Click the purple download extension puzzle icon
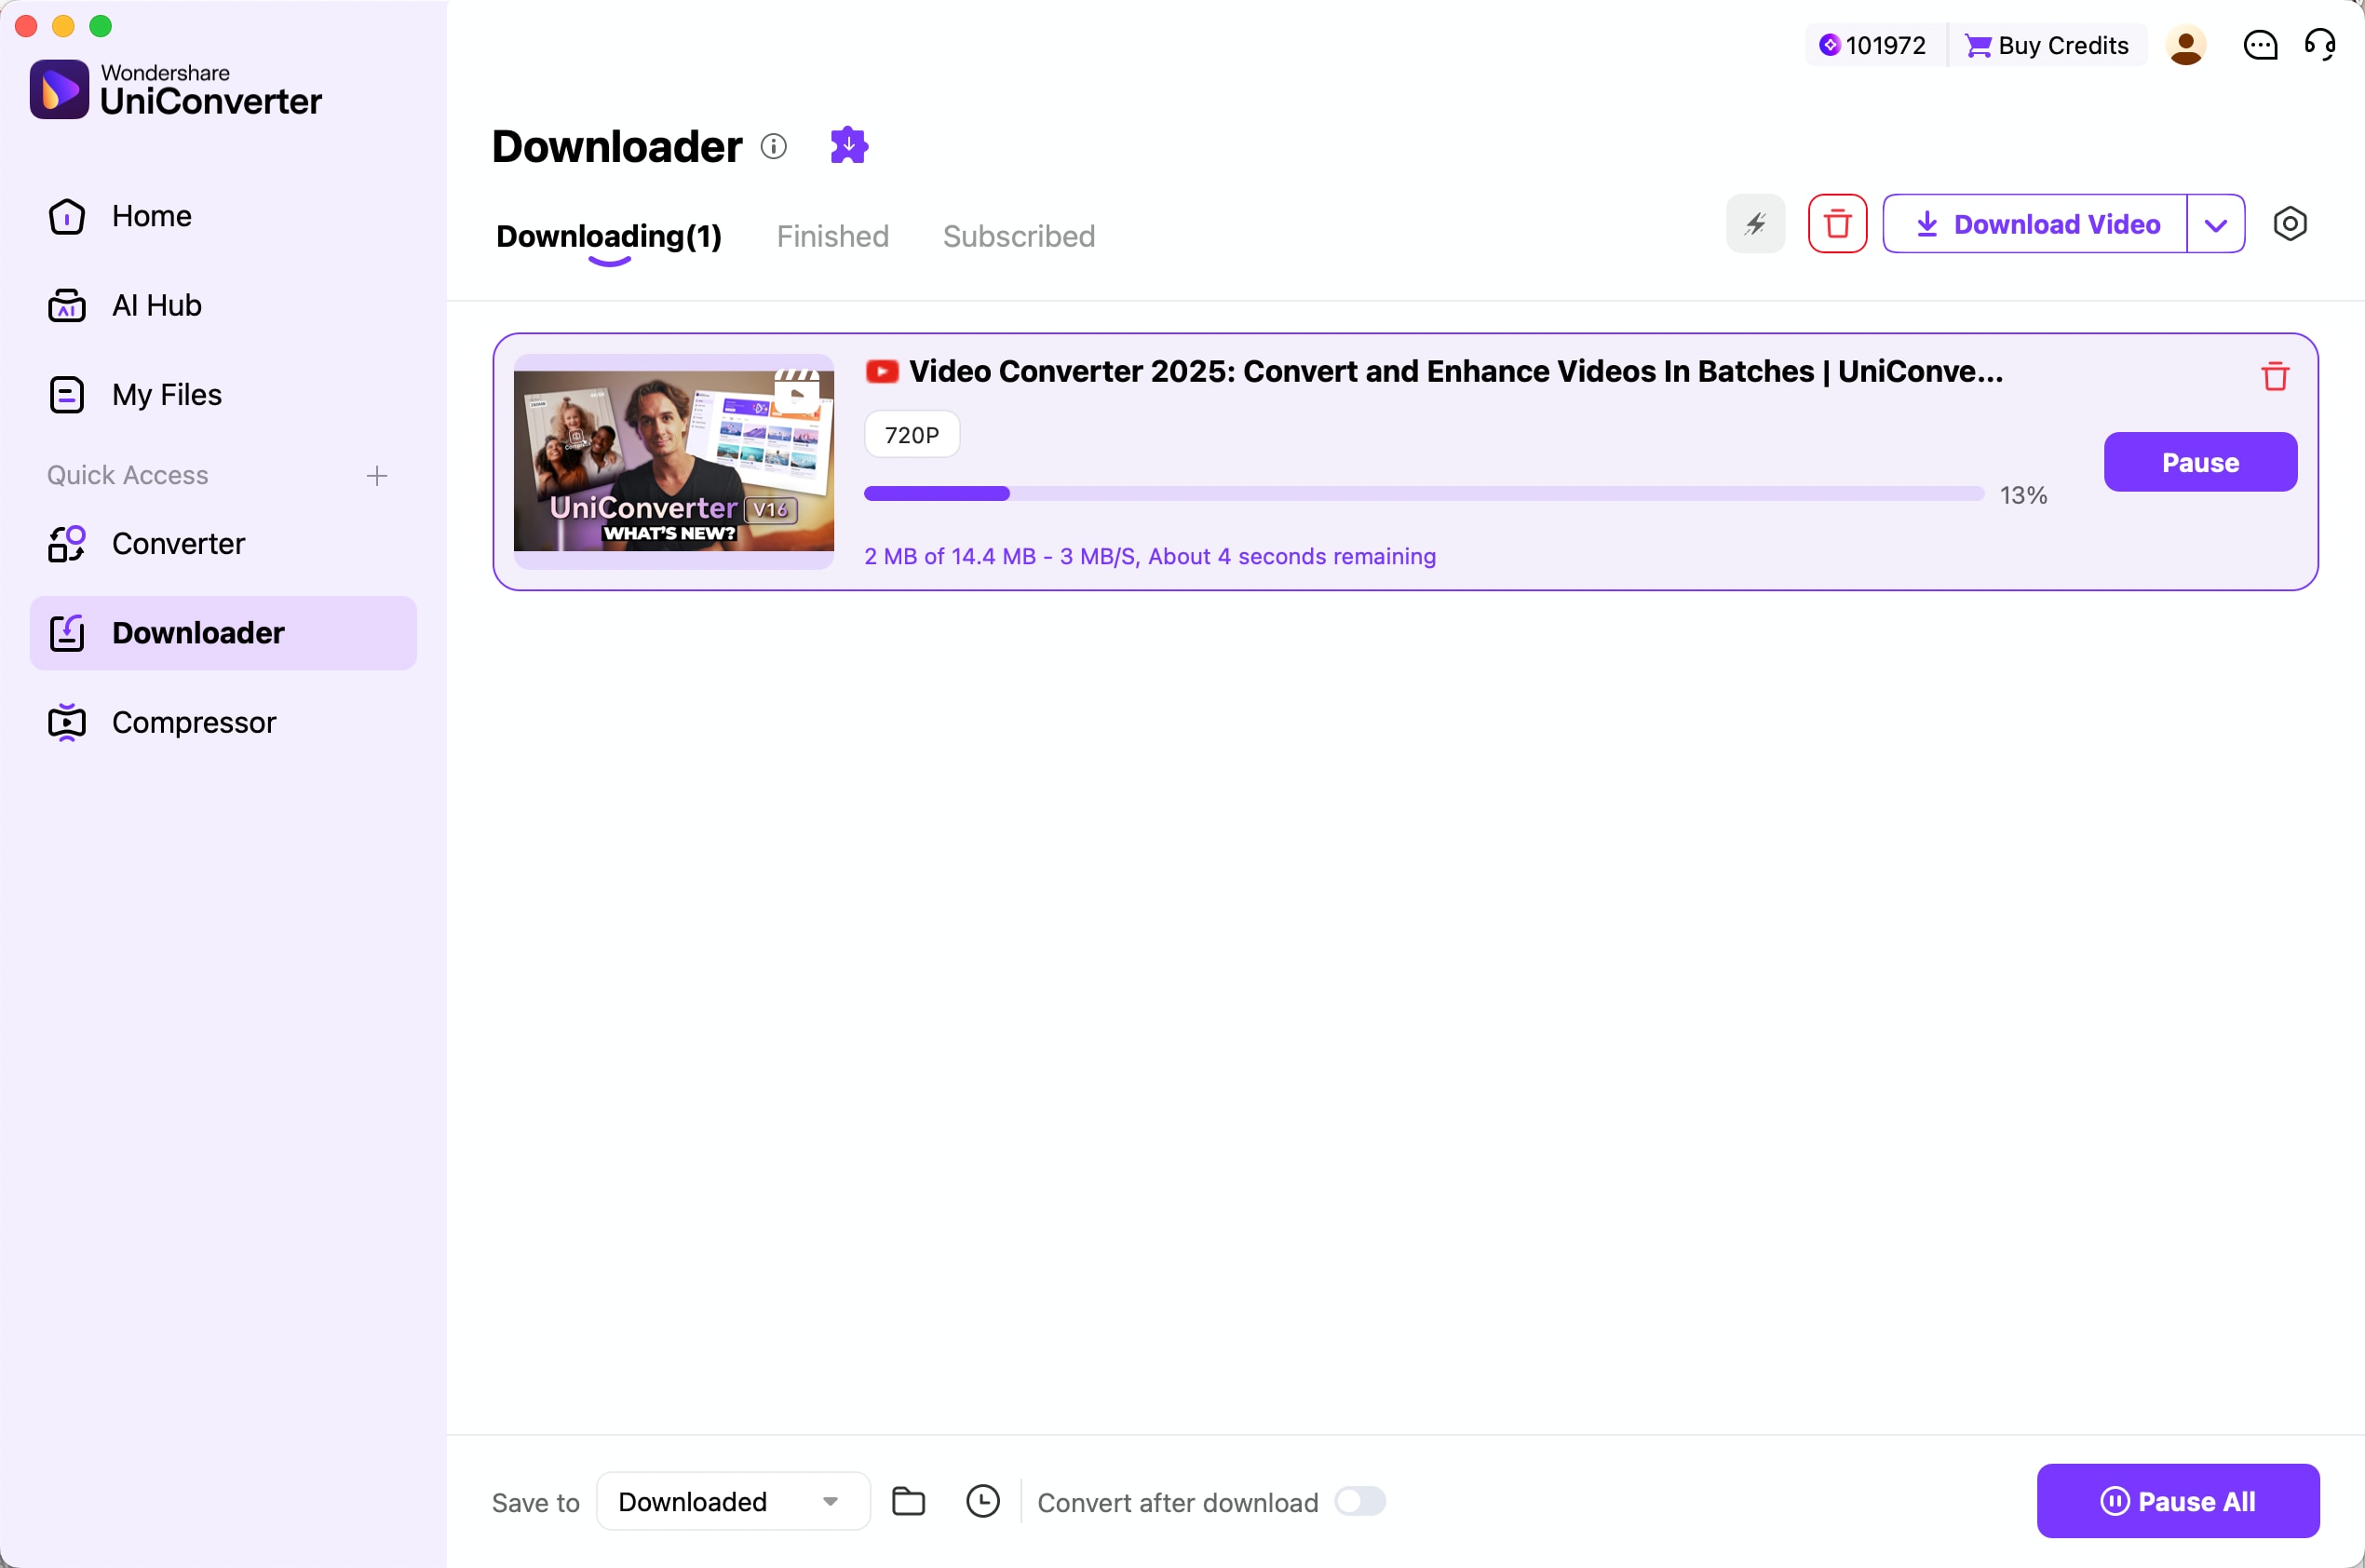 tap(849, 146)
